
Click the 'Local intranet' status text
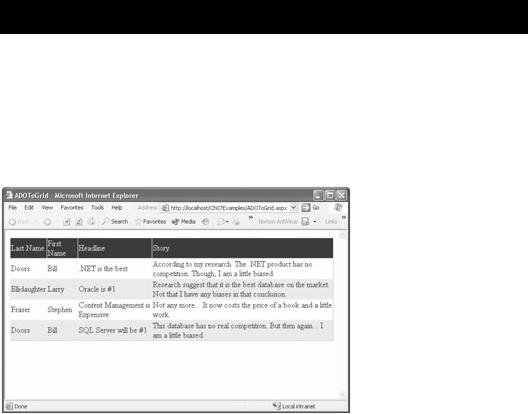298,406
